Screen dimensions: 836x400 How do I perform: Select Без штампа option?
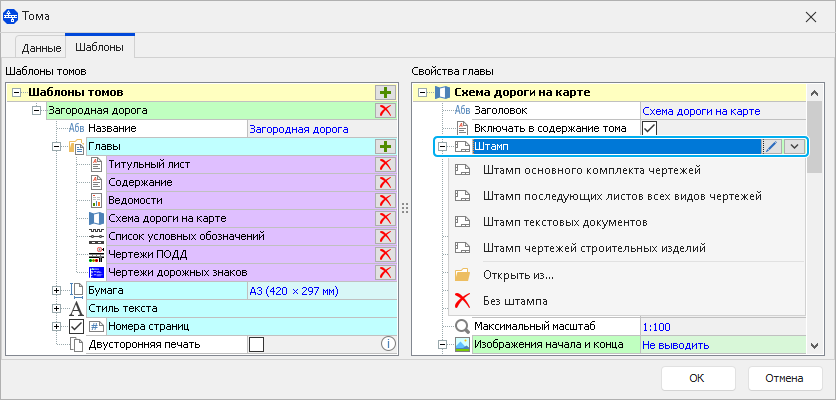pyautogui.click(x=516, y=300)
